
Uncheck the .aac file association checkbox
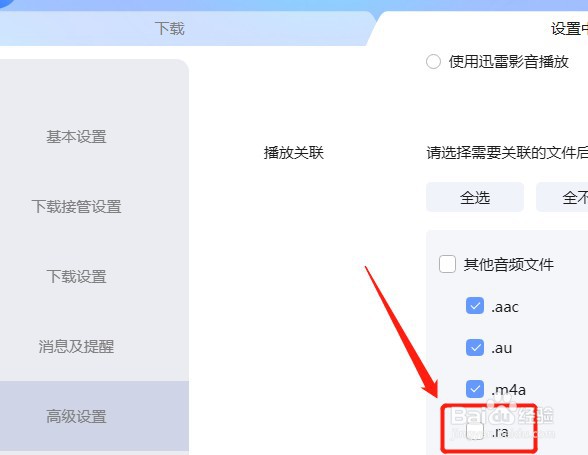click(x=475, y=306)
